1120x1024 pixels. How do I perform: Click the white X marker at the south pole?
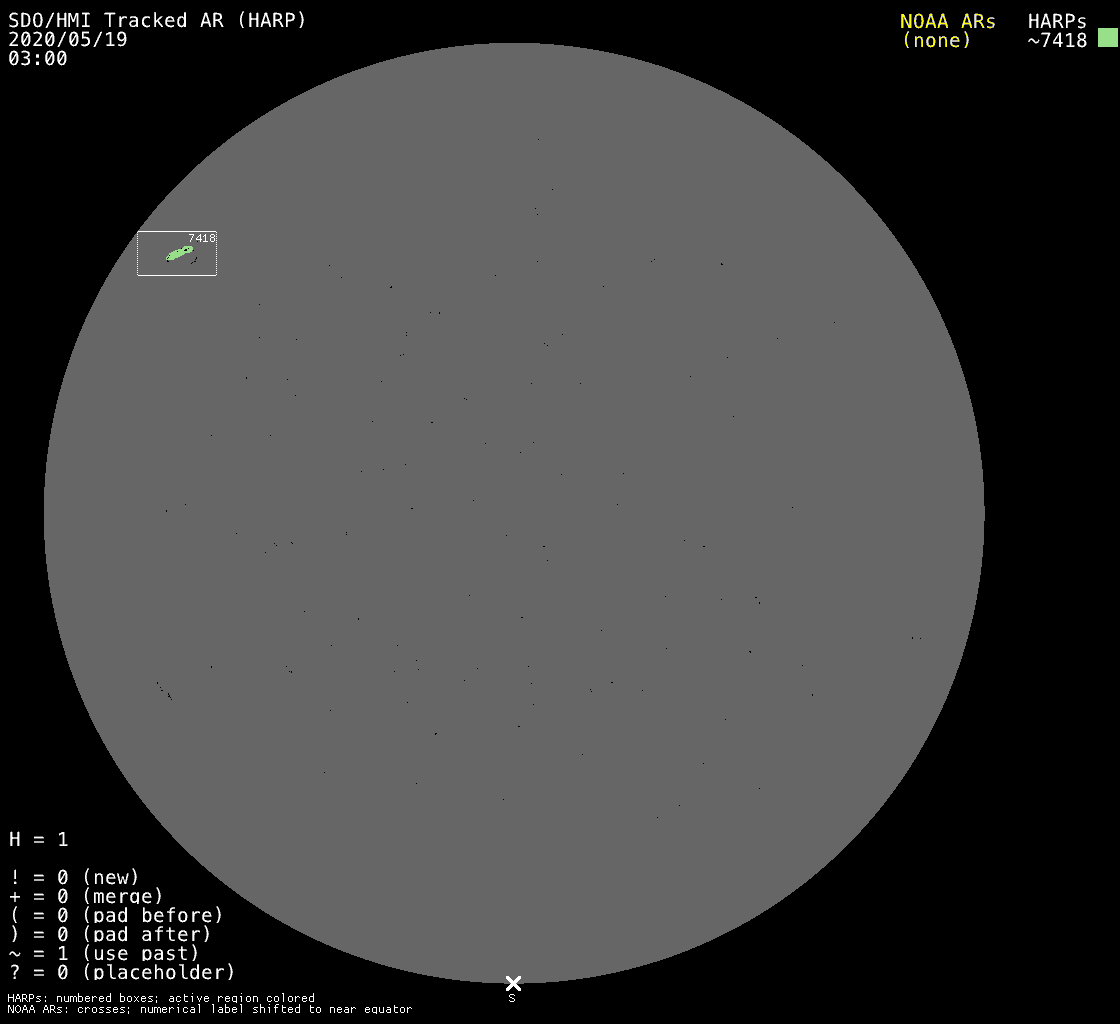(x=513, y=983)
